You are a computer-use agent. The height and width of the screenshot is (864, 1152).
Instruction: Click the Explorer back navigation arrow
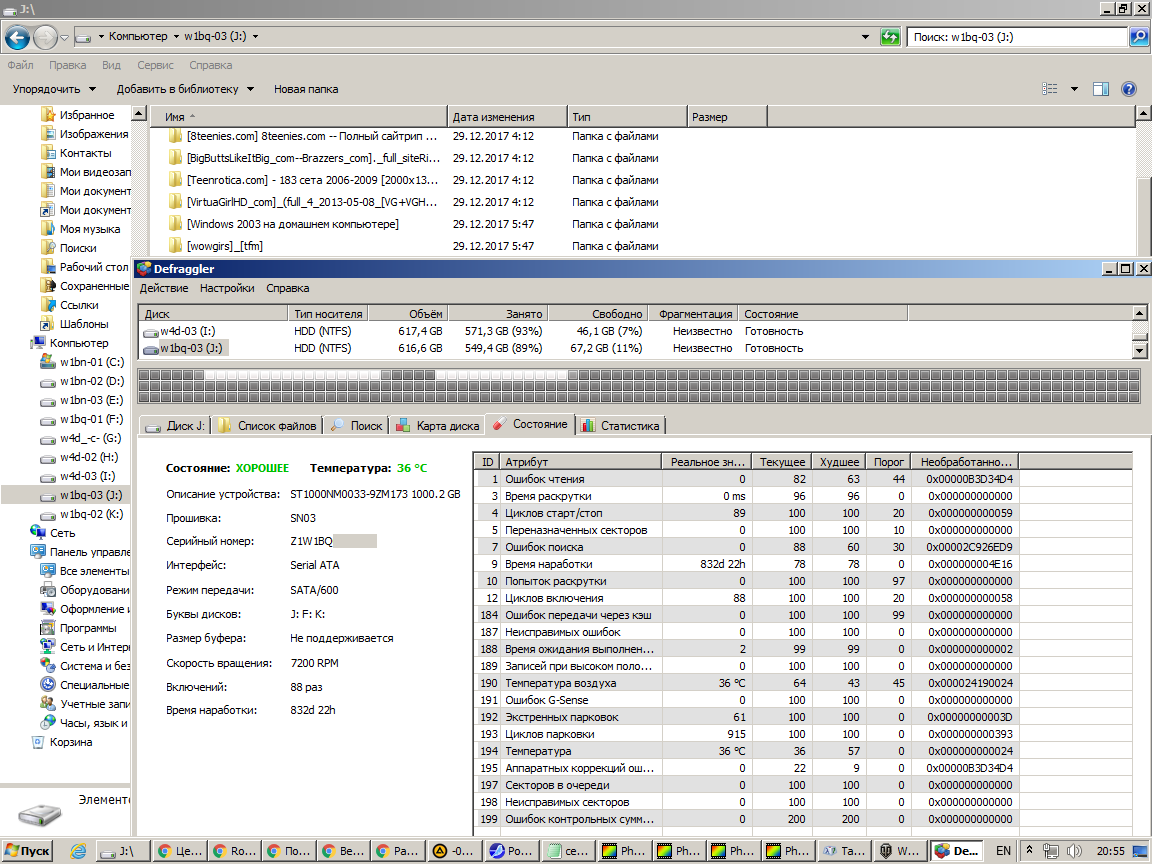pyautogui.click(x=17, y=37)
